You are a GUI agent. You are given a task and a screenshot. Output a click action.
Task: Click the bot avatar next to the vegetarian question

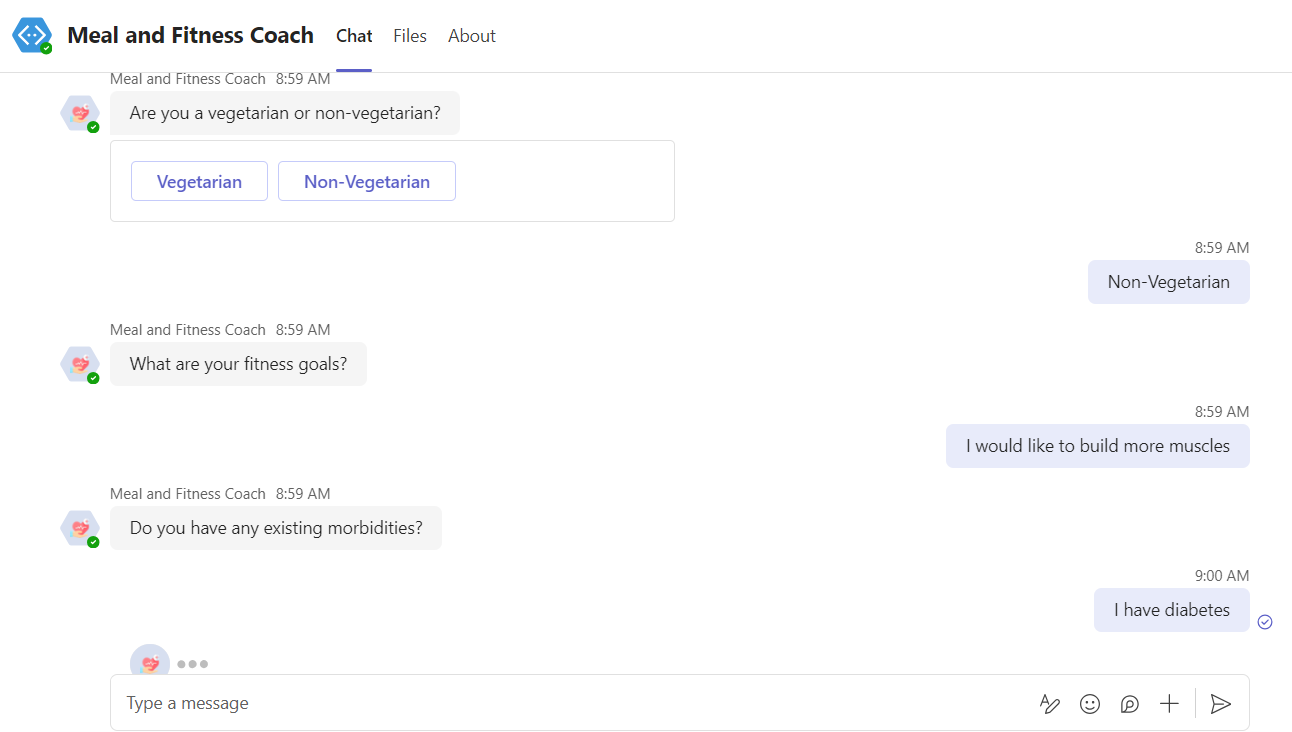(x=80, y=113)
